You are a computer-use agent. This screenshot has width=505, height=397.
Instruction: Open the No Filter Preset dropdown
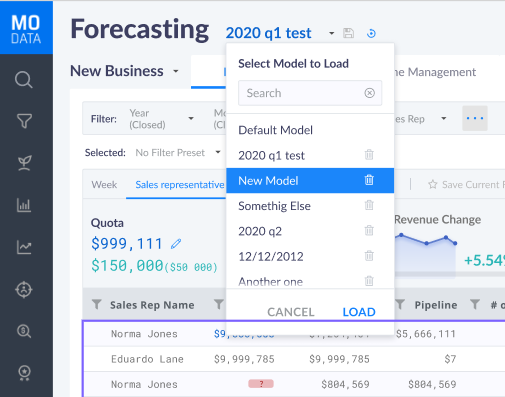218,152
